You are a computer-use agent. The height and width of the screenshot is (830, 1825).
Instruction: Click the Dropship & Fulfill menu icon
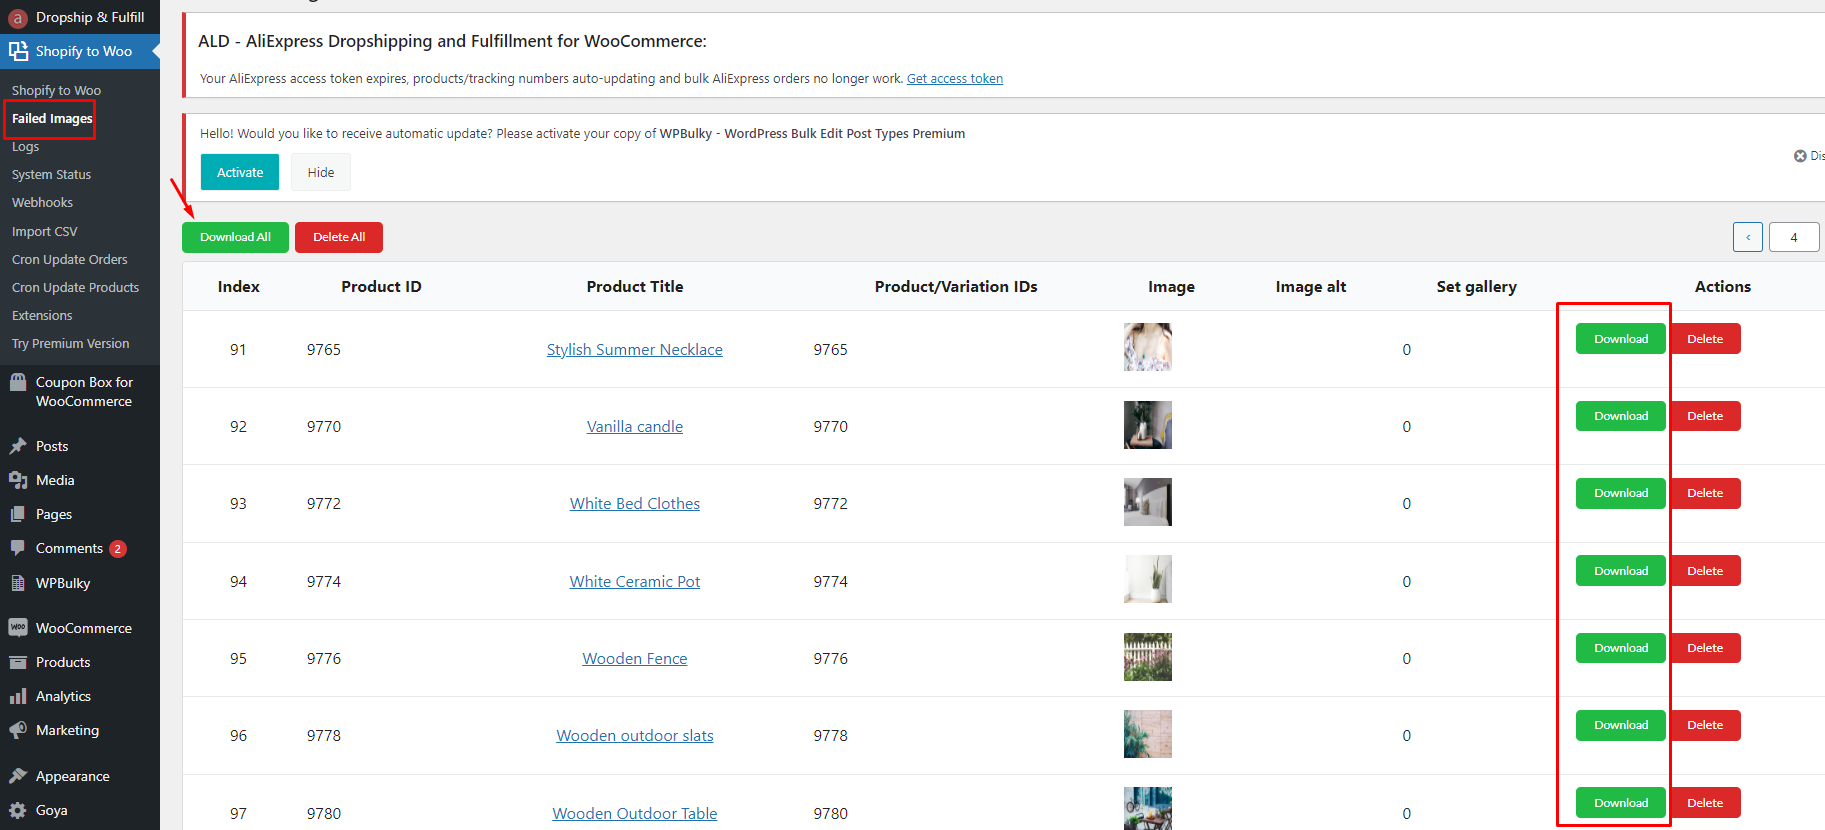(17, 17)
